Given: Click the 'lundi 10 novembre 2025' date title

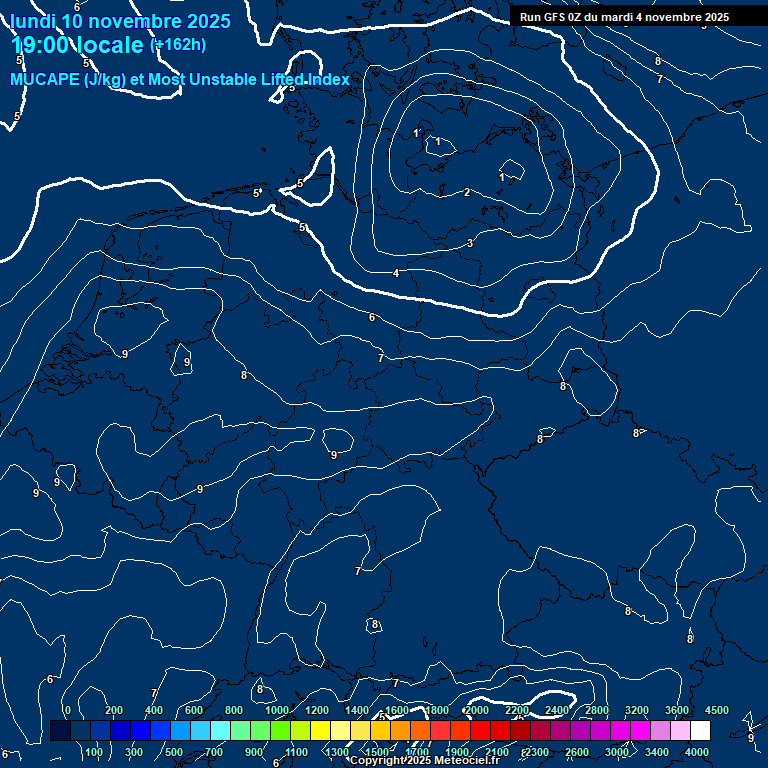Looking at the screenshot, I should pyautogui.click(x=120, y=21).
